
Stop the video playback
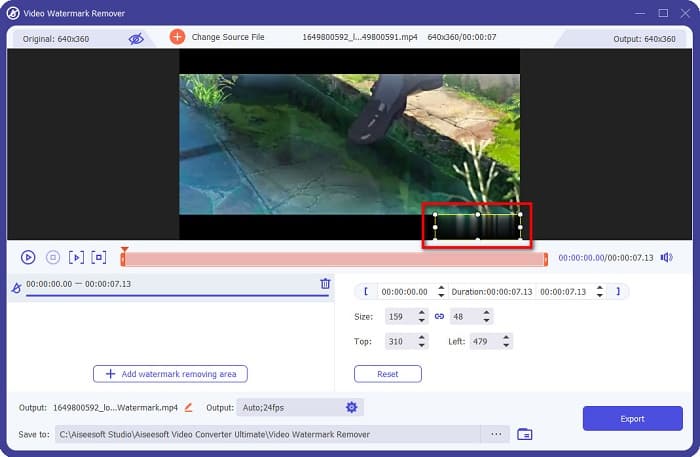53,258
